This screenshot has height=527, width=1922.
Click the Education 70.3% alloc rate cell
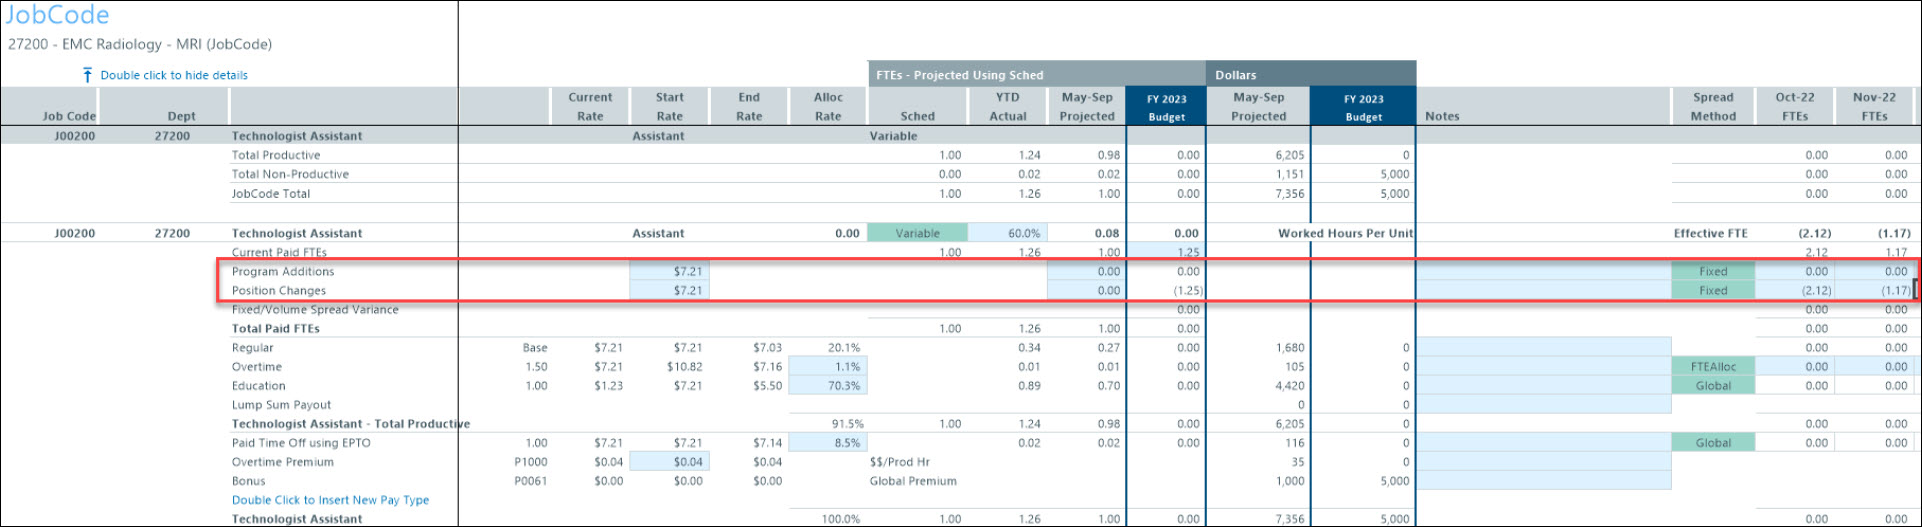pyautogui.click(x=828, y=386)
